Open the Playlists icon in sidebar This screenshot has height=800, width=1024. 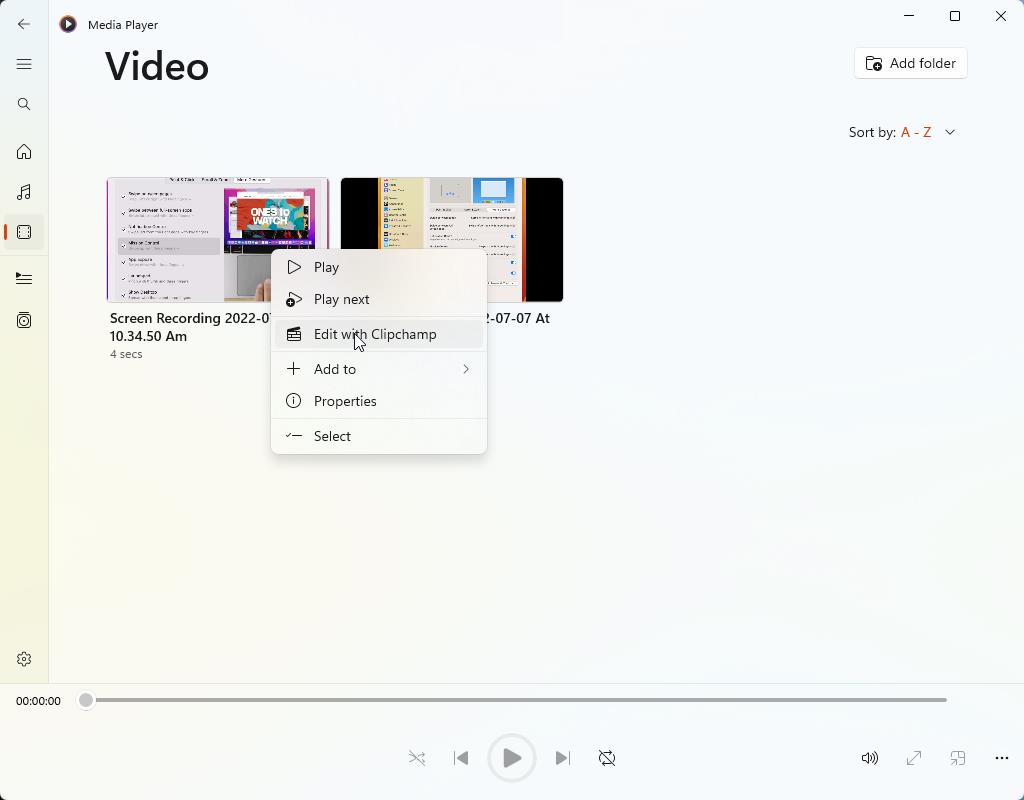(24, 320)
